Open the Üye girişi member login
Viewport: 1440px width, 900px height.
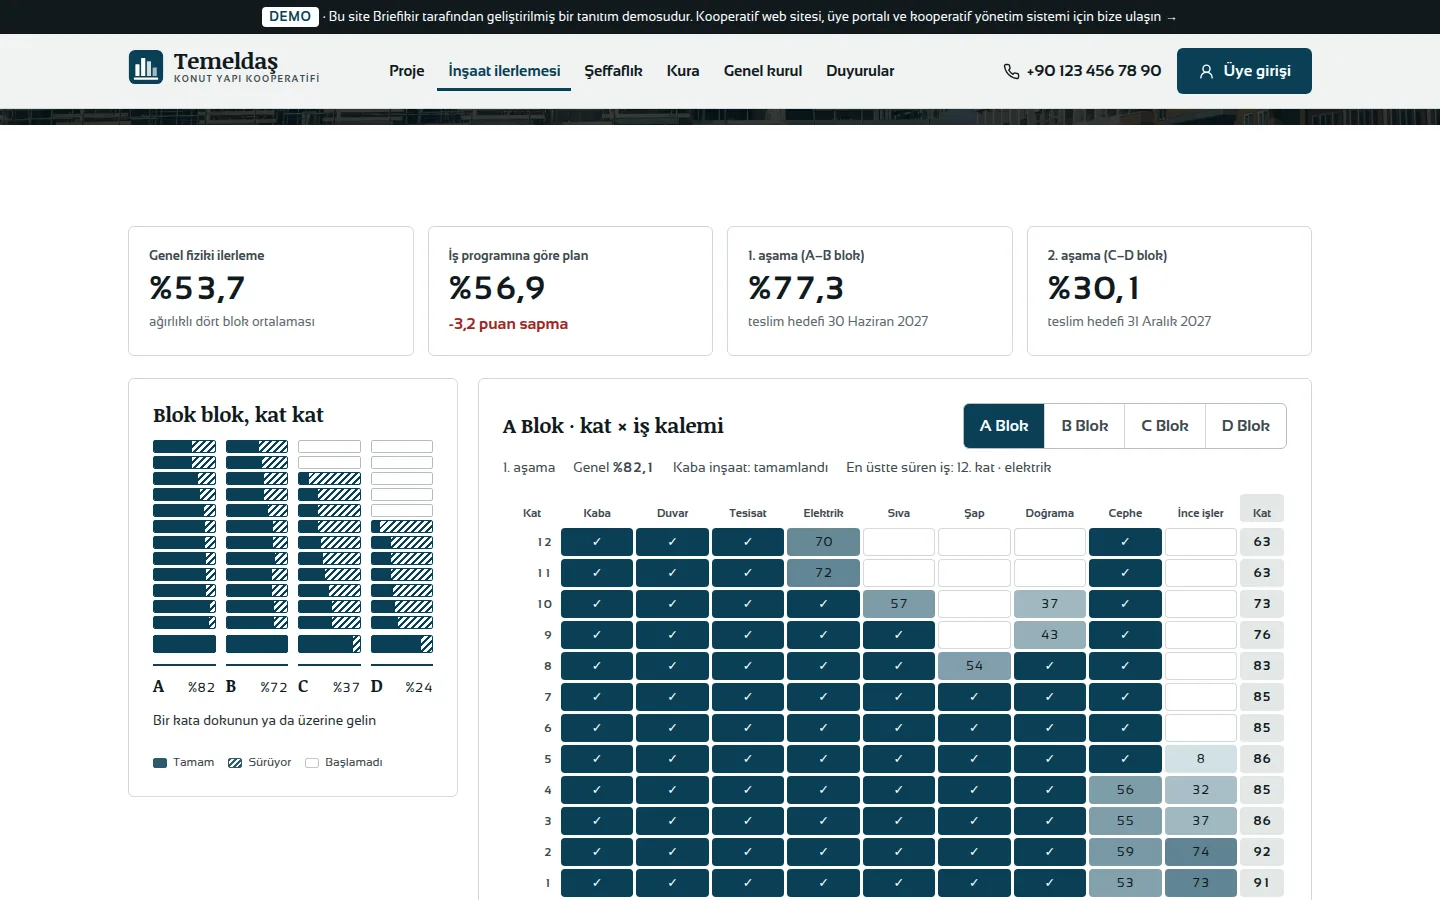tap(1244, 71)
